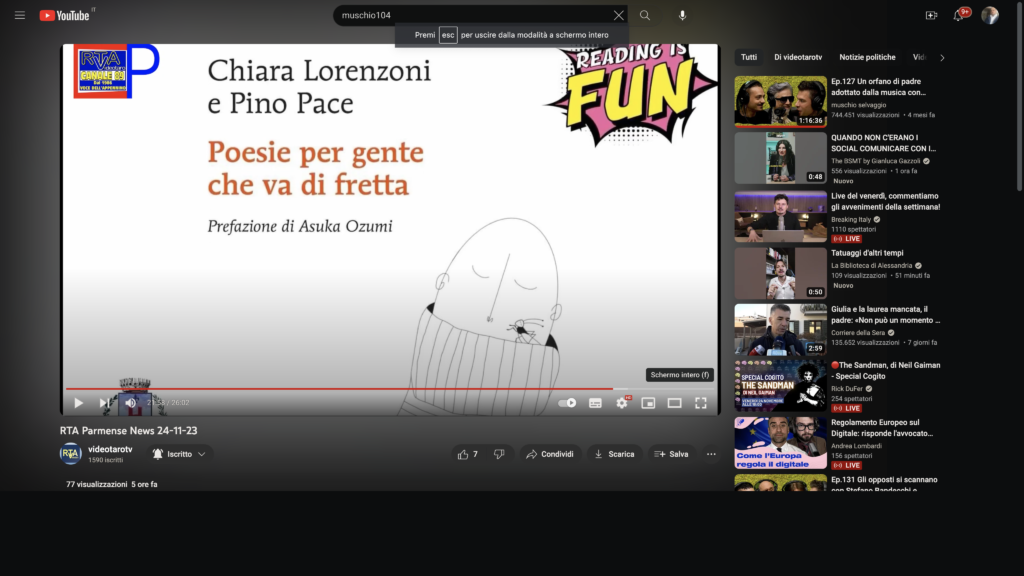Viewport: 1024px width, 576px height.
Task: Open the notifications bell
Action: (x=958, y=15)
